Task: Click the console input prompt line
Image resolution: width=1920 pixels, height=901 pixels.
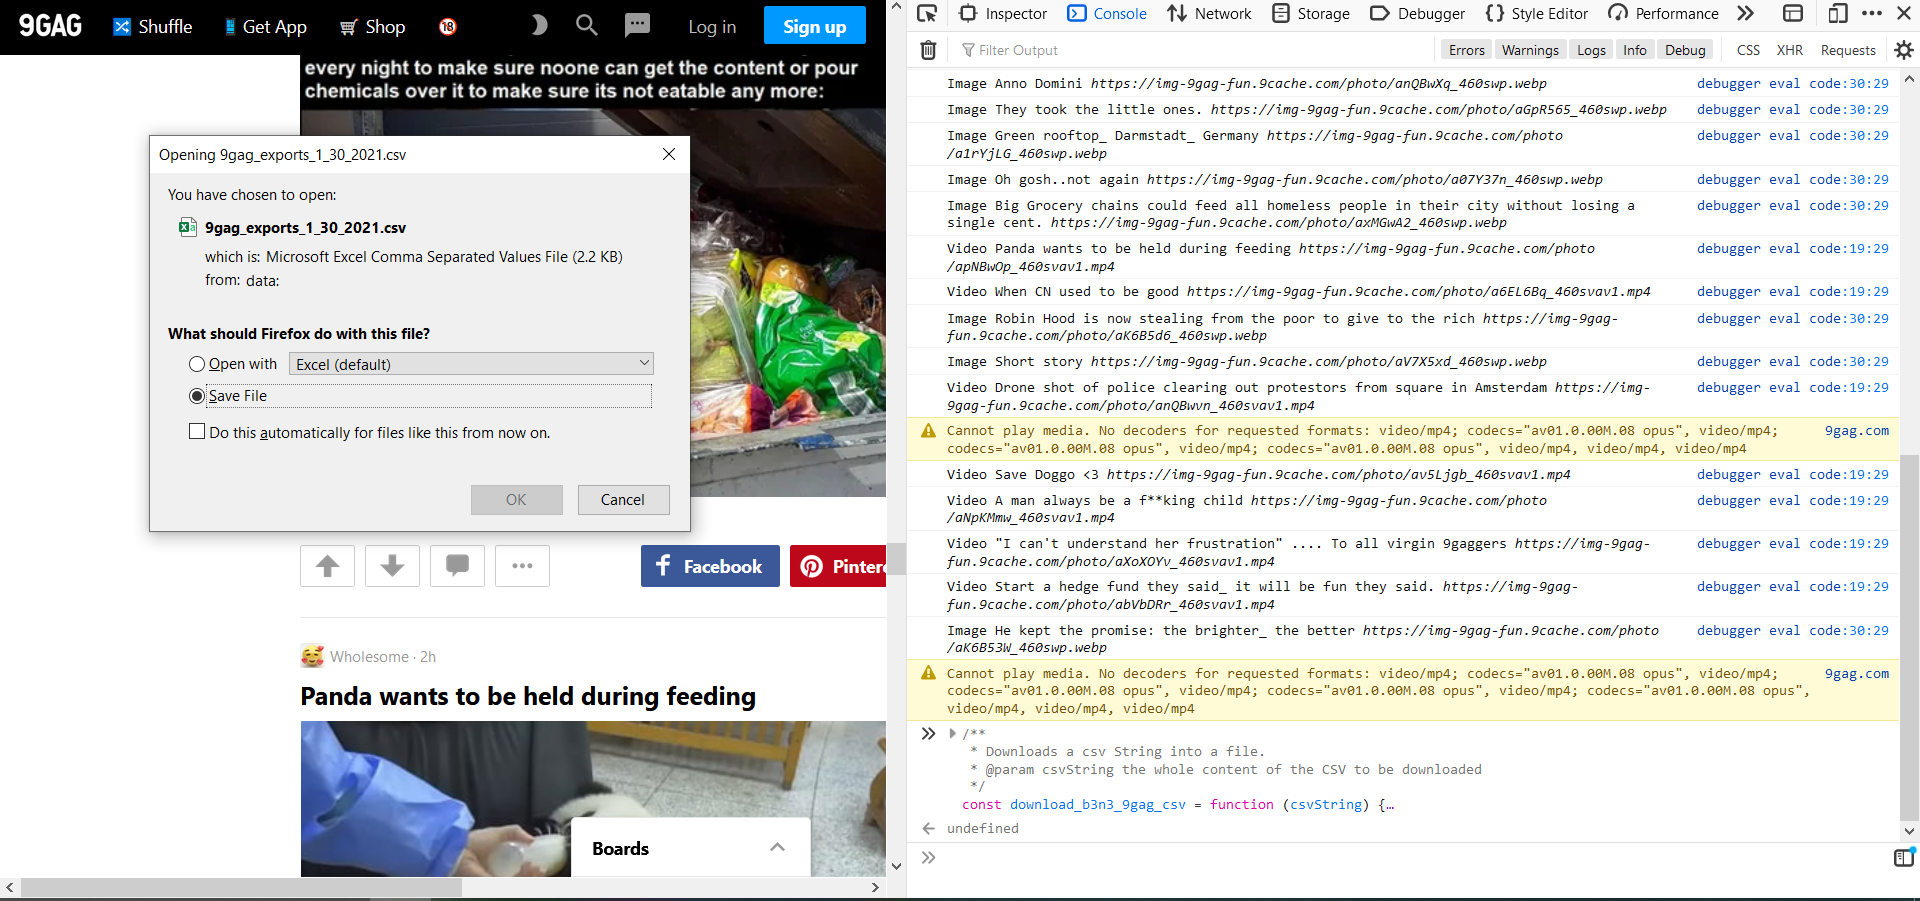Action: coord(1410,857)
